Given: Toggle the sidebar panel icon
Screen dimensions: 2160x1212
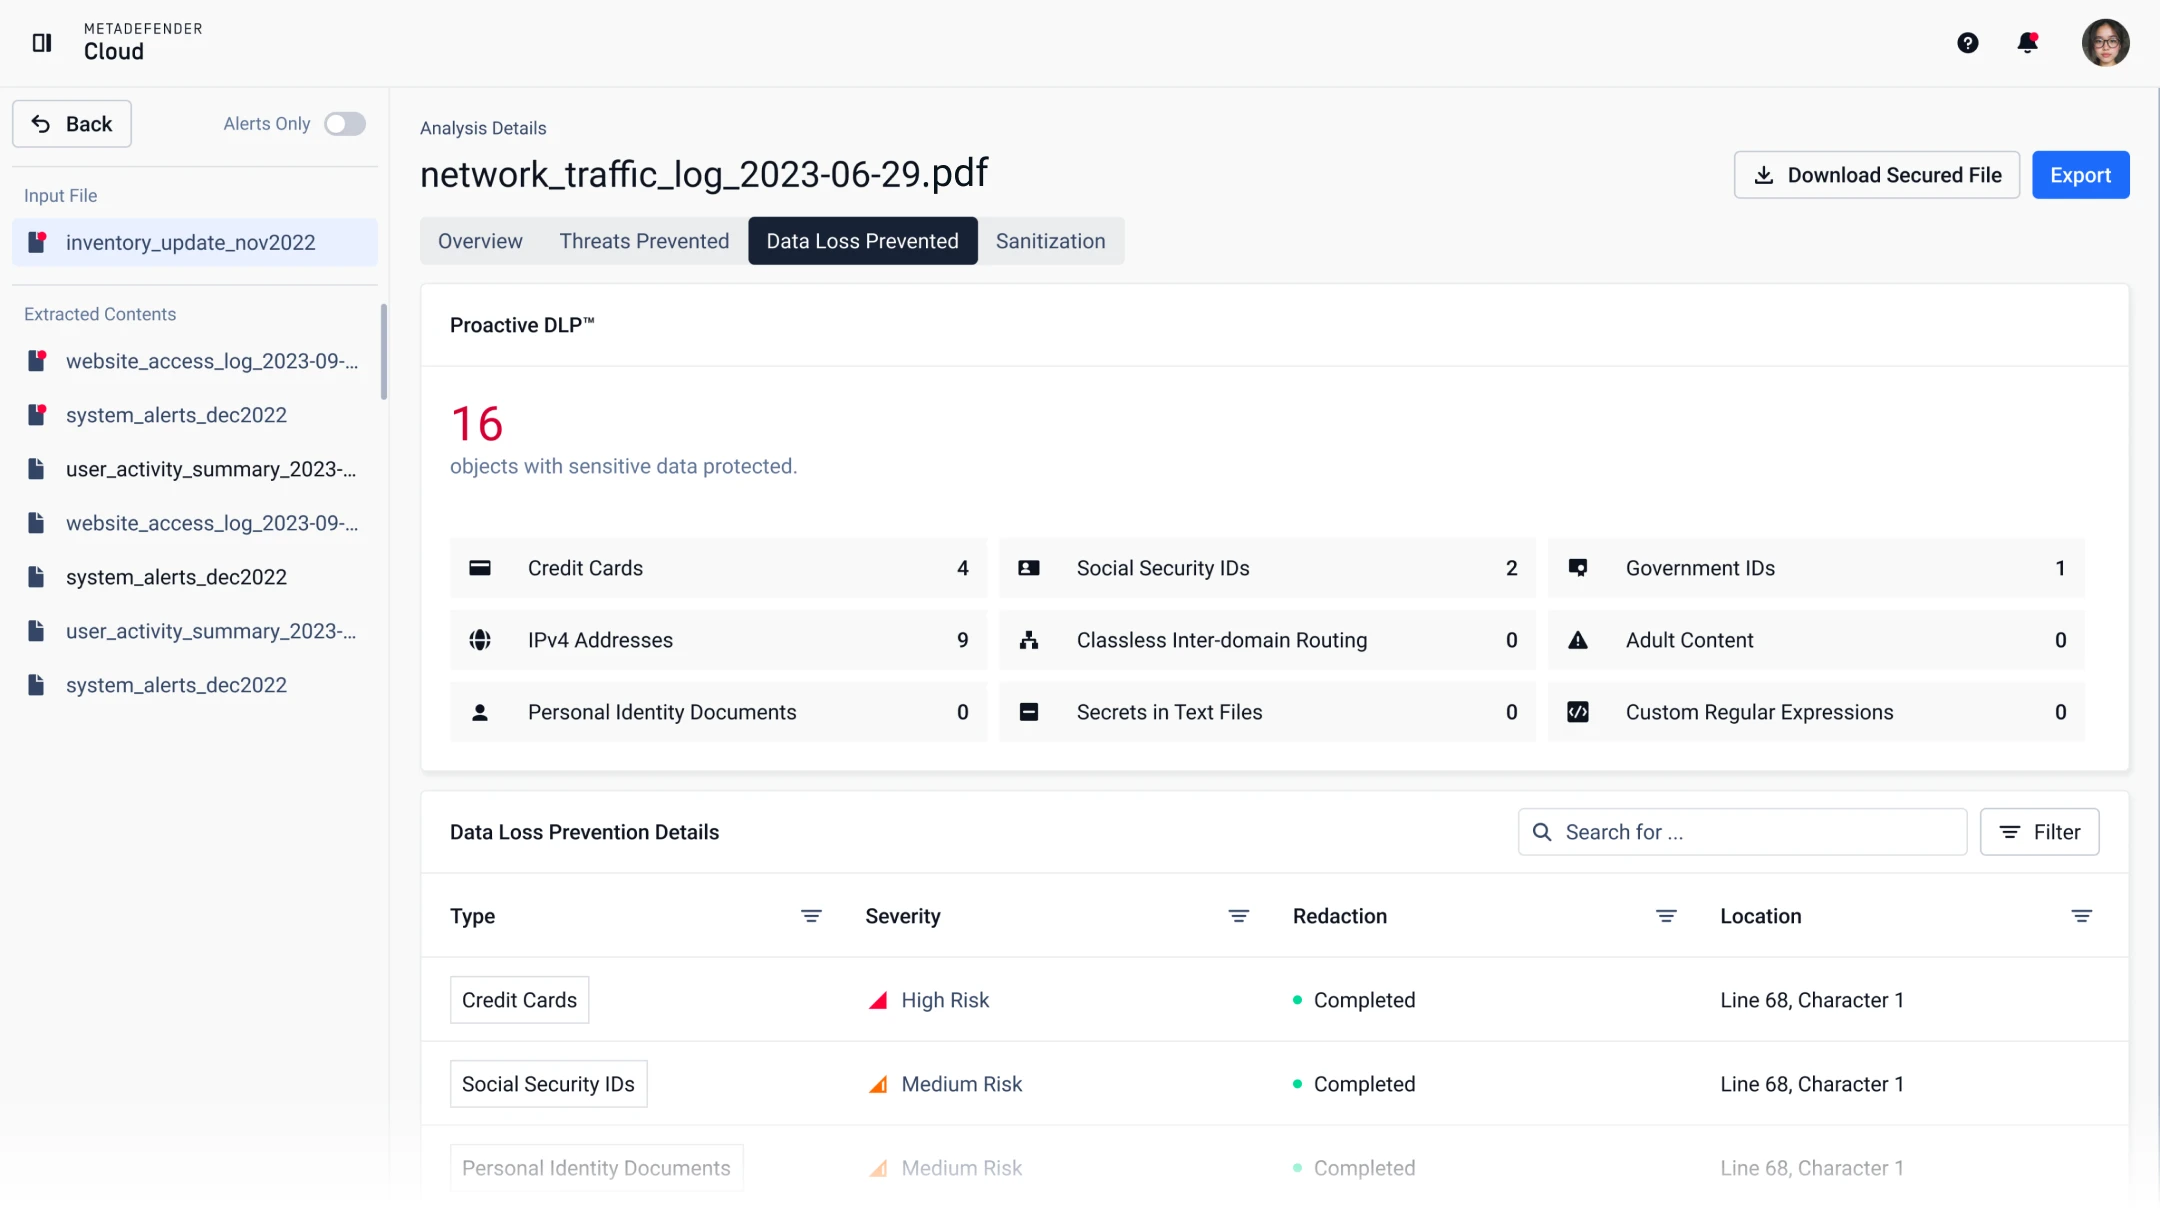Looking at the screenshot, I should pyautogui.click(x=42, y=43).
